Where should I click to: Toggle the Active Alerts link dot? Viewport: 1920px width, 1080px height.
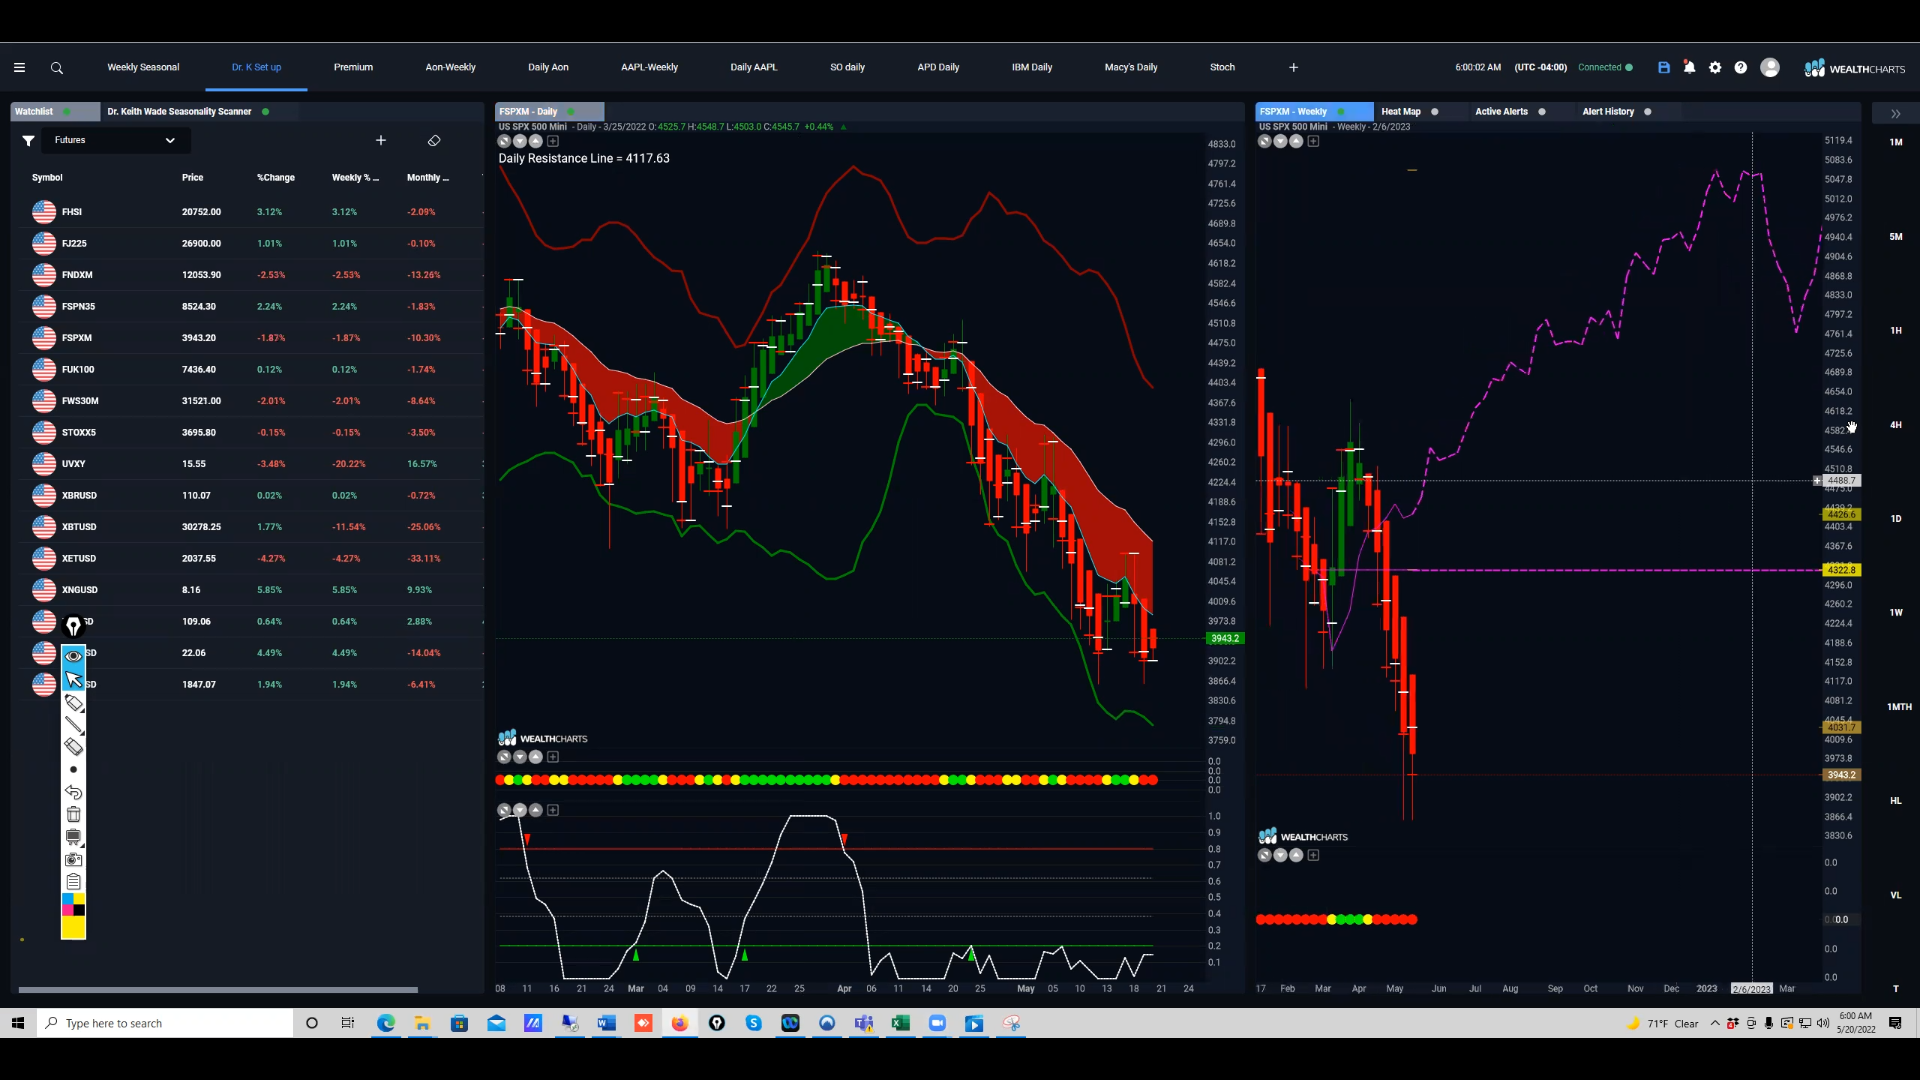pyautogui.click(x=1542, y=112)
